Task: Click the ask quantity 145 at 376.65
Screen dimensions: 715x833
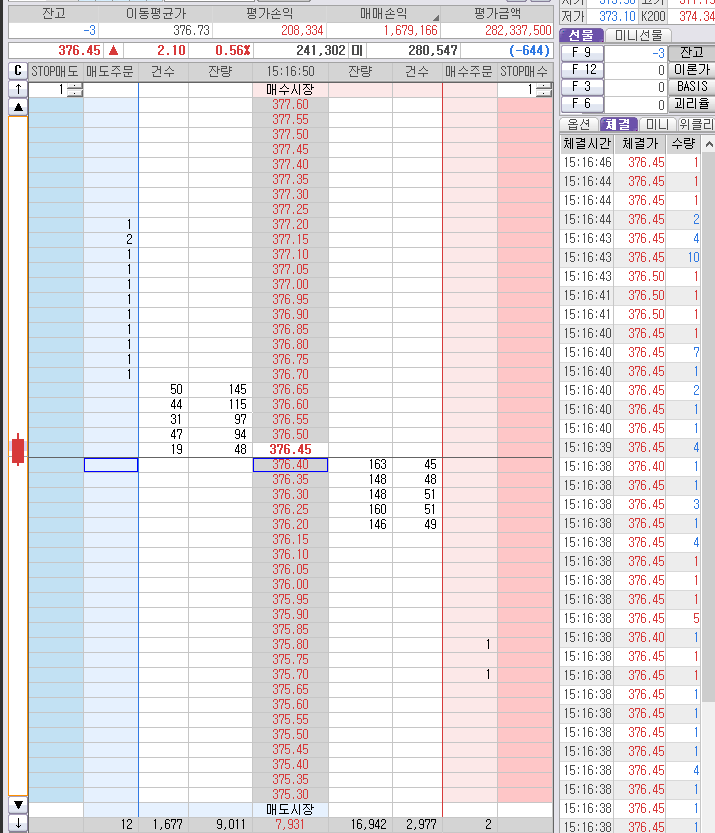Action: coord(237,389)
